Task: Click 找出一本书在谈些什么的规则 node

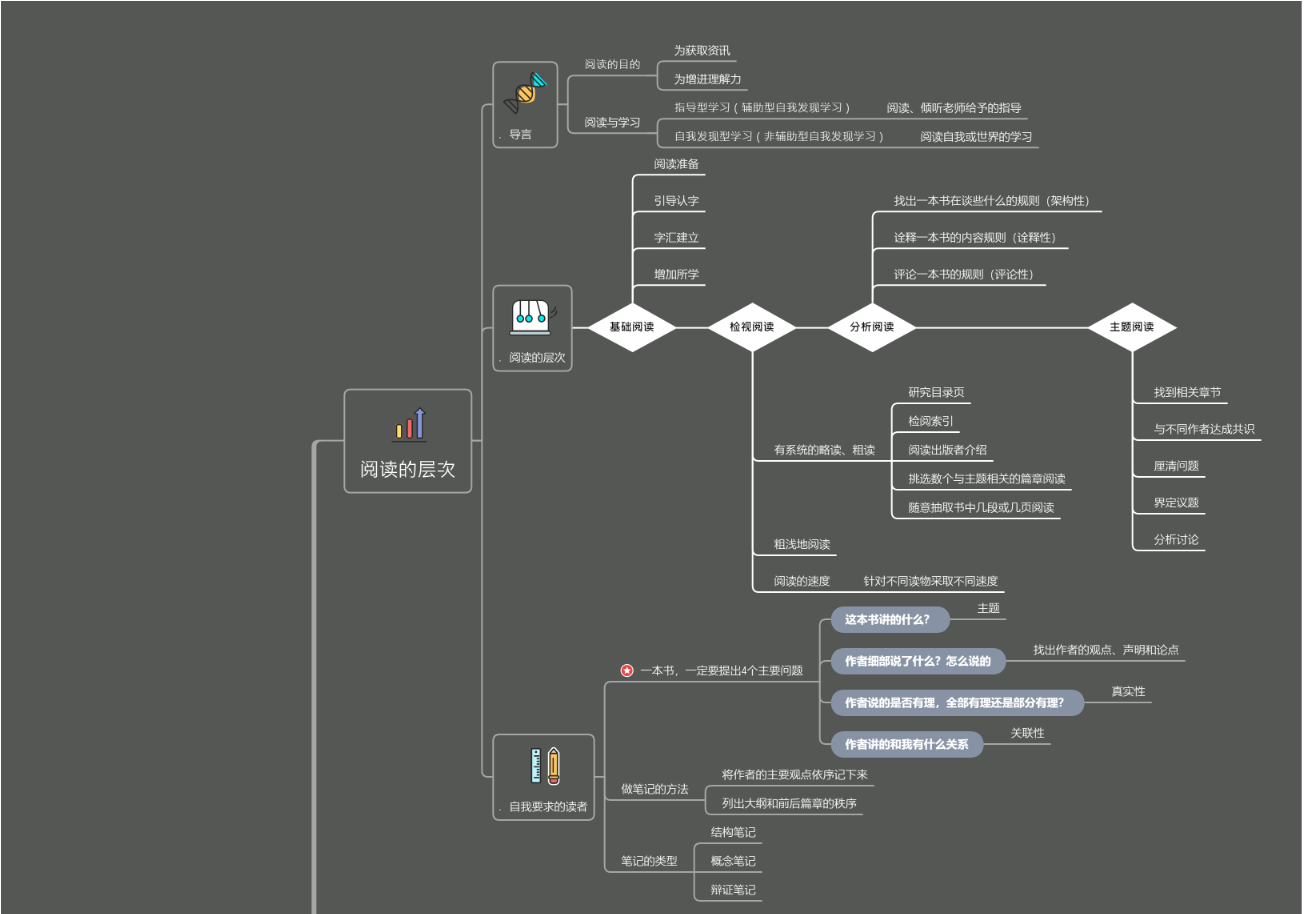Action: pos(991,201)
